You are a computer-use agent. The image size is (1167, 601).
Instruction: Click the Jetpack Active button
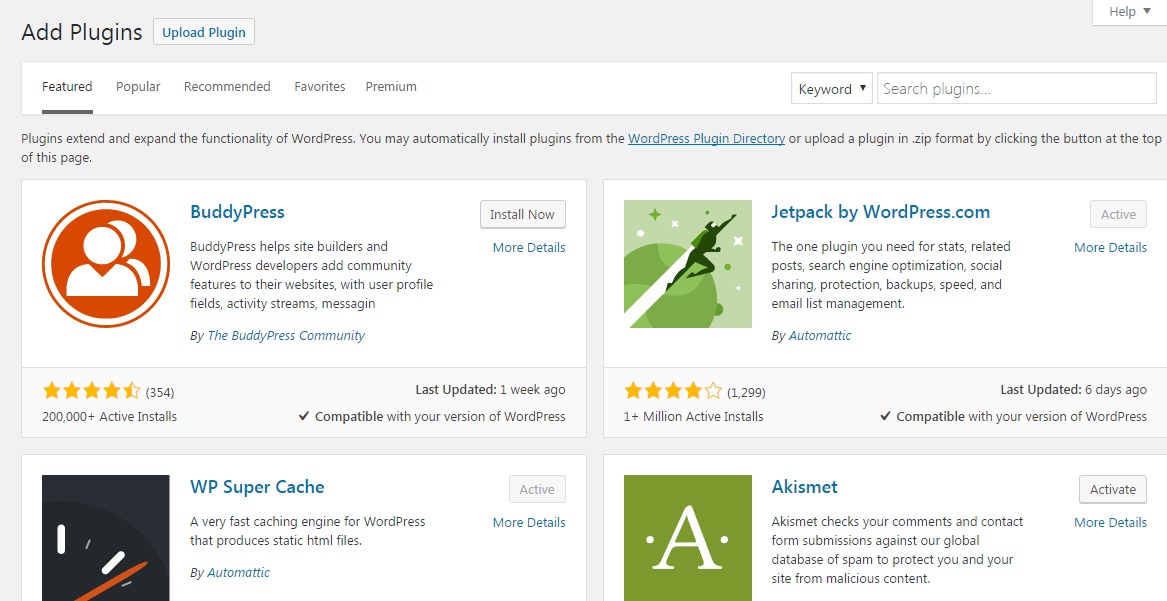click(x=1119, y=214)
